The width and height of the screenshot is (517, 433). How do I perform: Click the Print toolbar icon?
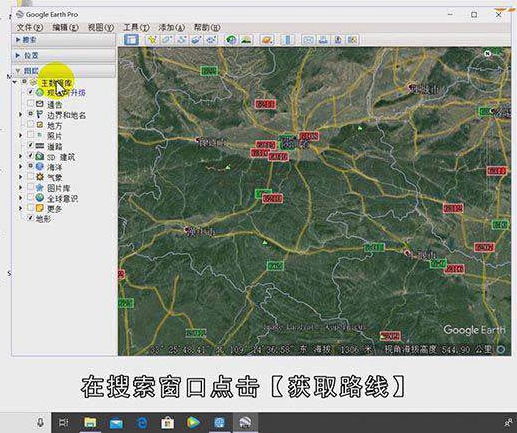(x=323, y=40)
